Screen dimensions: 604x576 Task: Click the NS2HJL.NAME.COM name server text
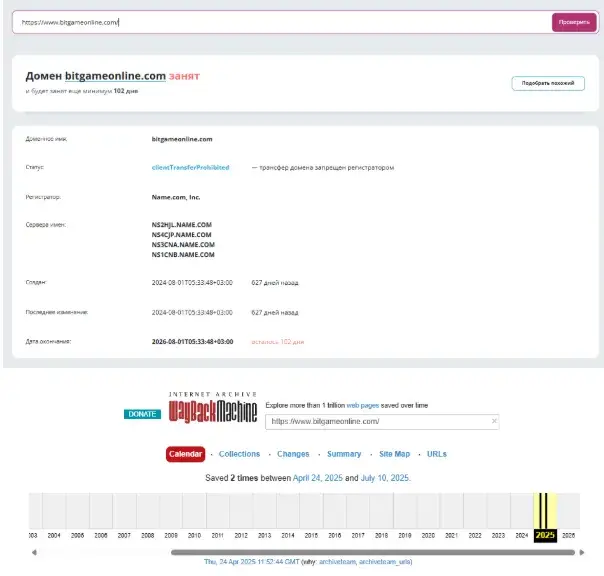coord(182,225)
